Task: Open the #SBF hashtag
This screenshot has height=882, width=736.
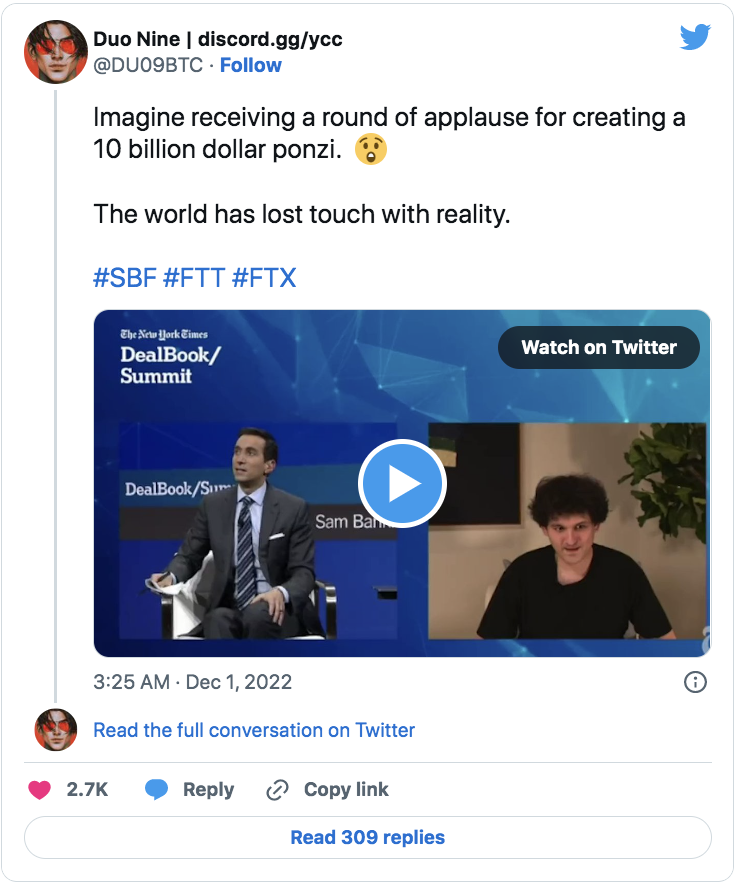Action: point(125,277)
